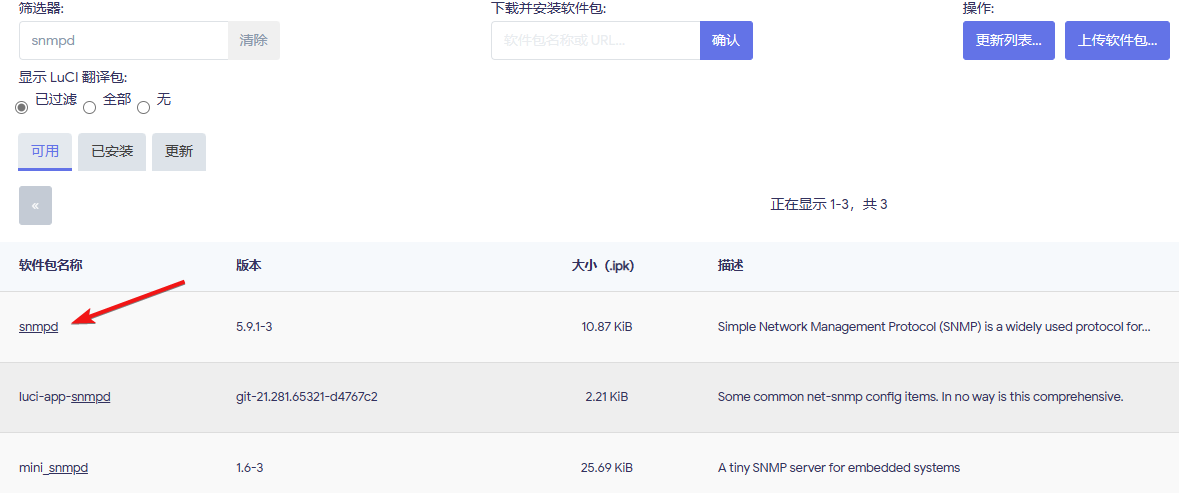The height and width of the screenshot is (493, 1179).
Task: Click the 软件包名称 column header
Action: click(50, 266)
